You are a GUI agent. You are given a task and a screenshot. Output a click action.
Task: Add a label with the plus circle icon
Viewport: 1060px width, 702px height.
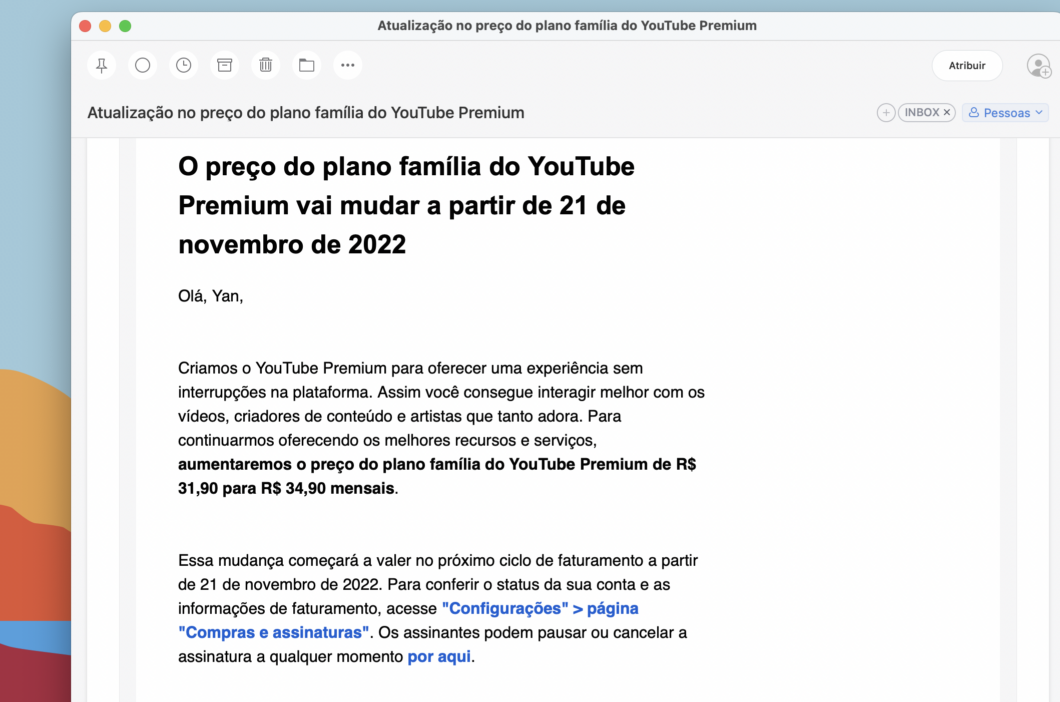[886, 113]
